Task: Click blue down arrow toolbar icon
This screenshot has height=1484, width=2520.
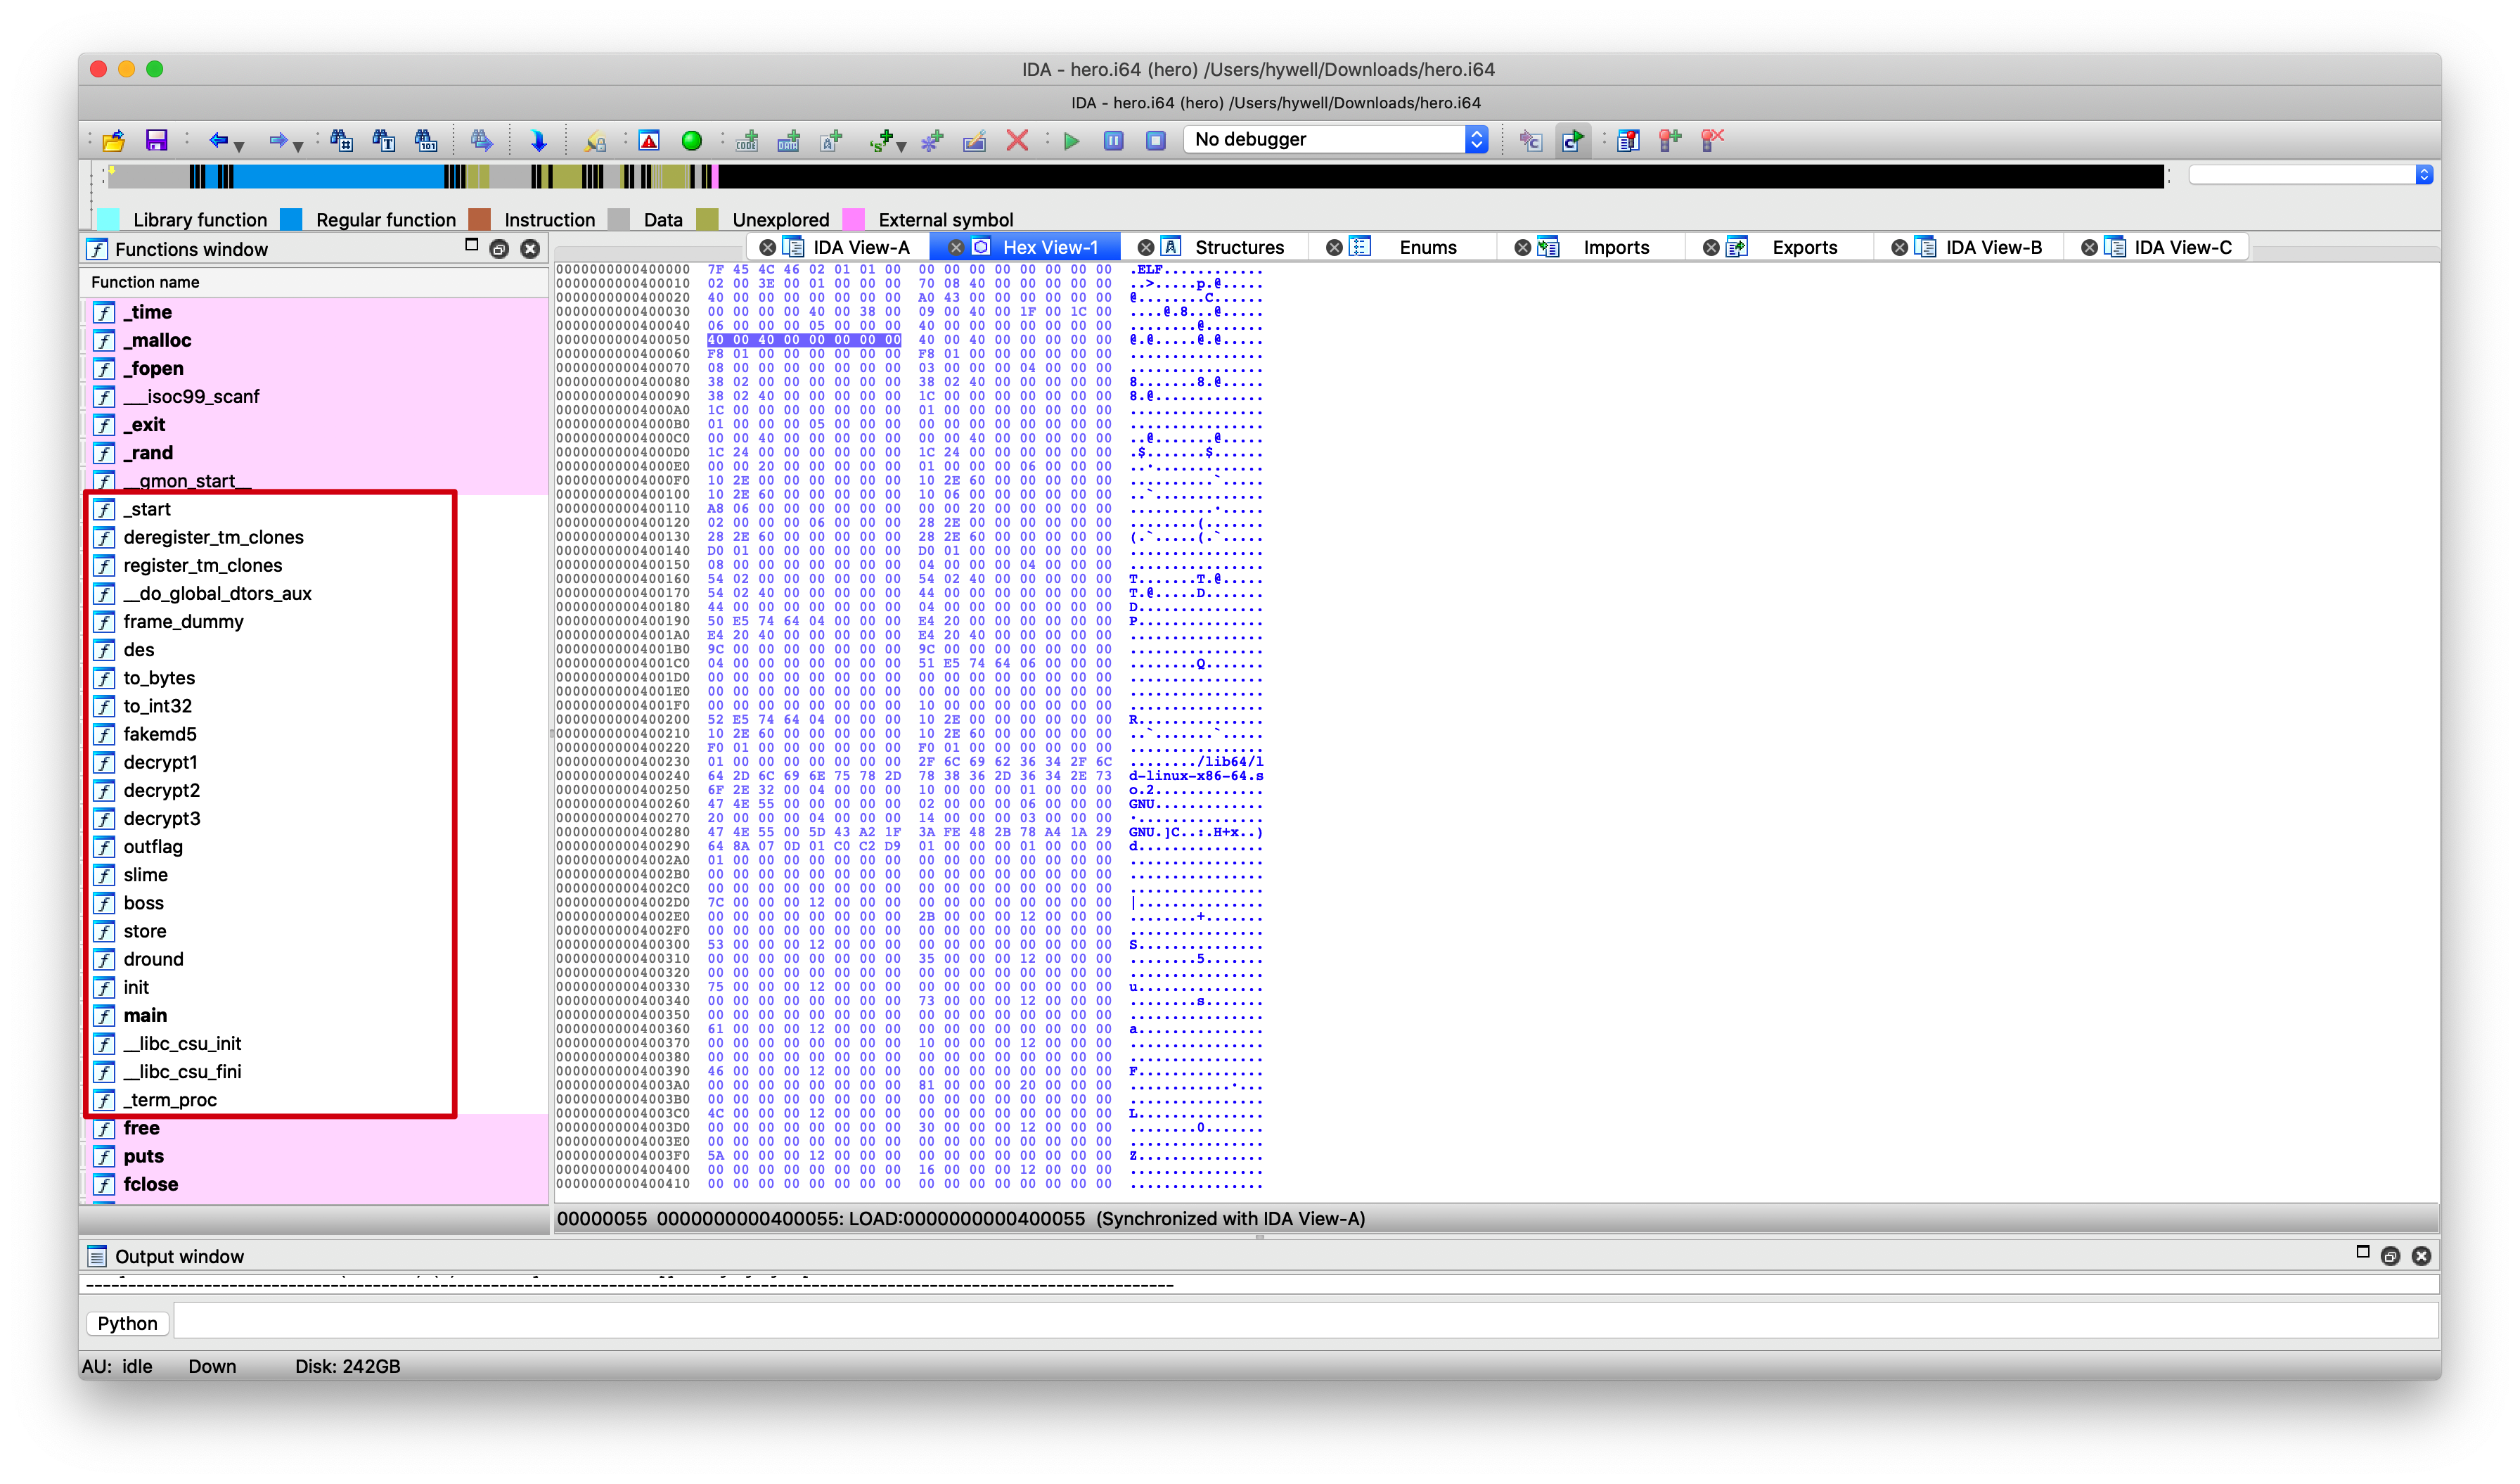Action: pos(538,141)
